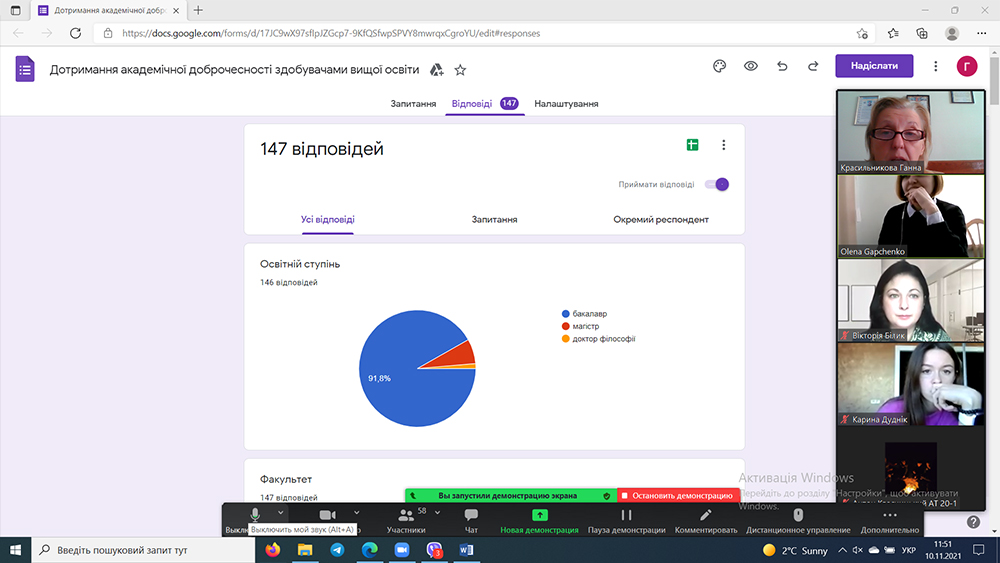1000x563 pixels.
Task: Open the 'Окремий респондент' tab
Action: [660, 219]
